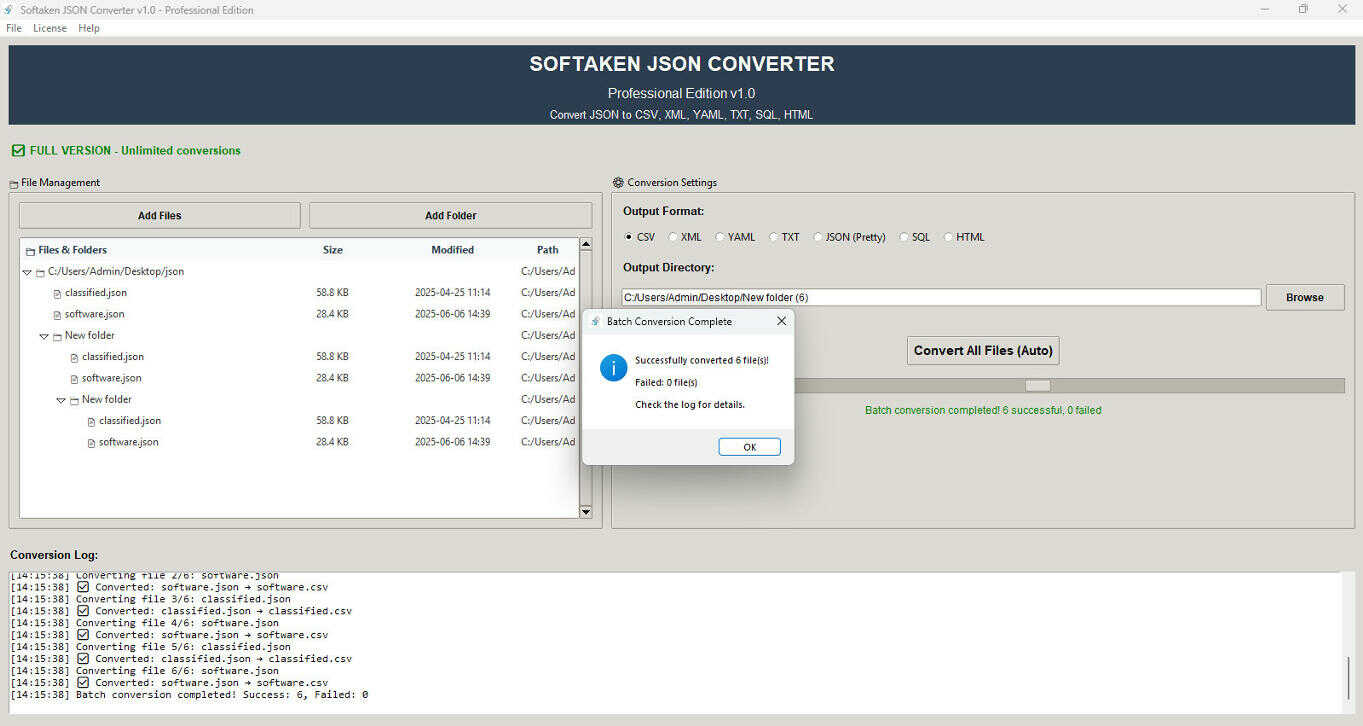Open the License menu

click(x=49, y=28)
